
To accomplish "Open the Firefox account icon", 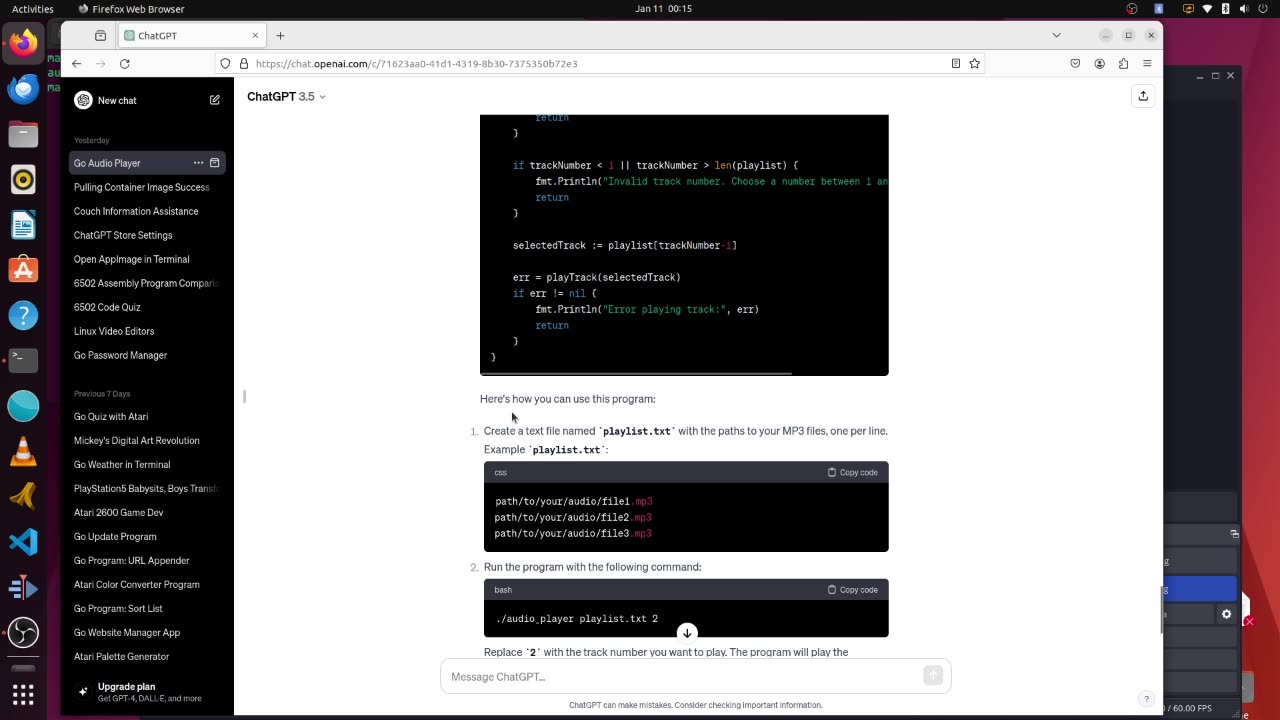I will pos(1099,63).
